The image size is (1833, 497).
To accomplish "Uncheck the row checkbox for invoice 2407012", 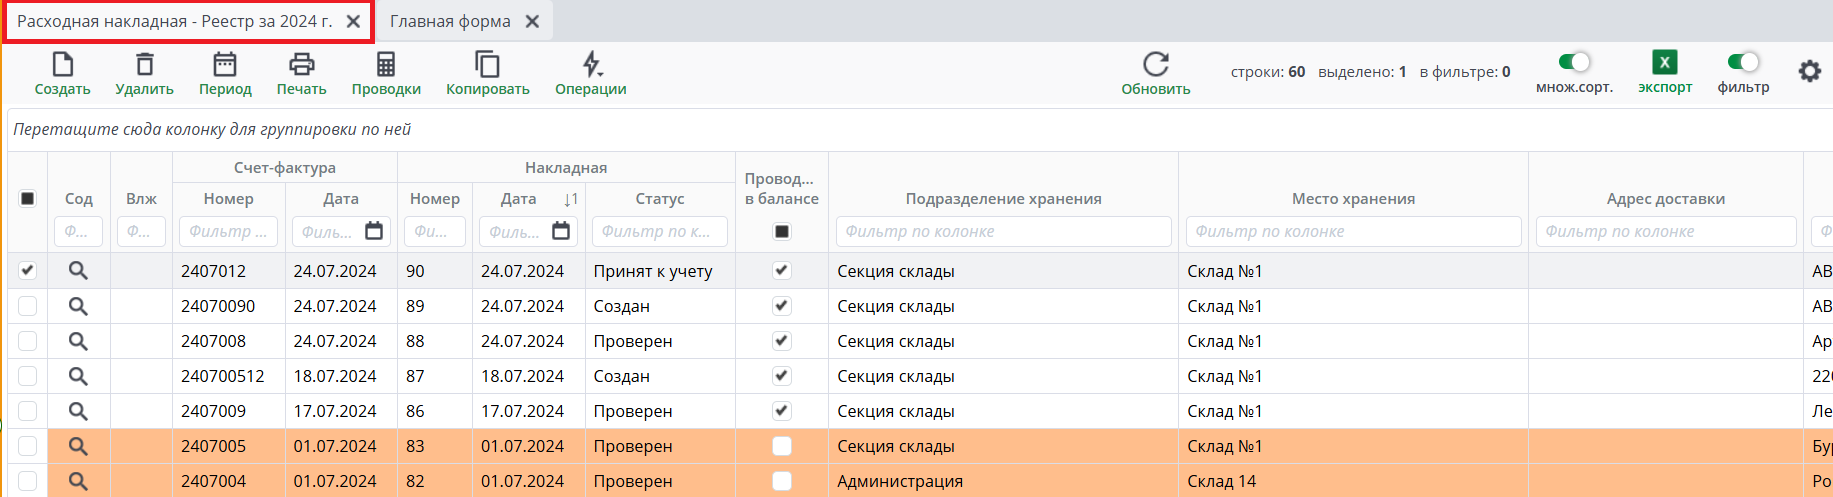I will [x=27, y=270].
